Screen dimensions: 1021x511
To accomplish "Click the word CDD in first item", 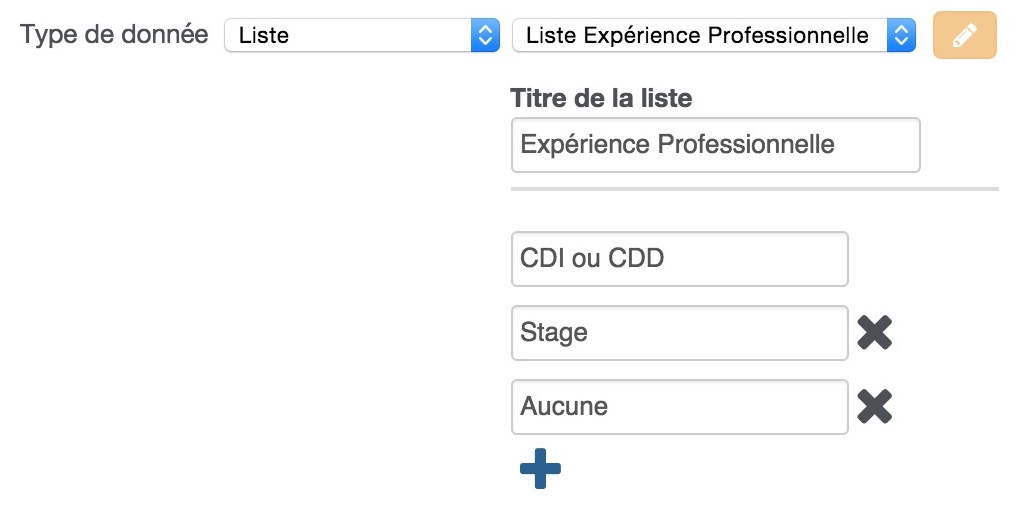I will pyautogui.click(x=636, y=258).
